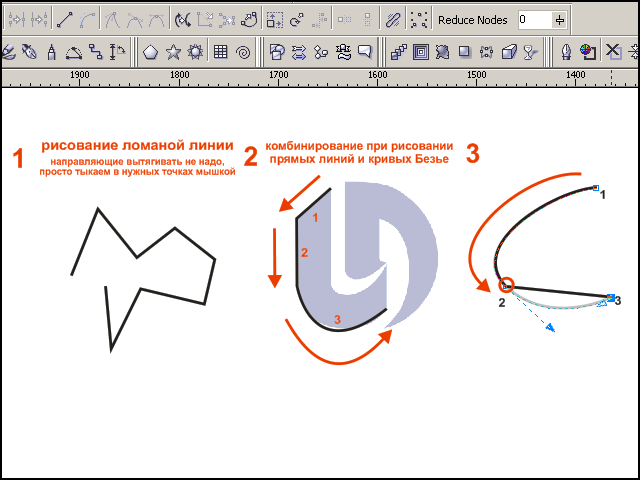The height and width of the screenshot is (480, 640).
Task: Select the Star shape tool
Action: [173, 51]
